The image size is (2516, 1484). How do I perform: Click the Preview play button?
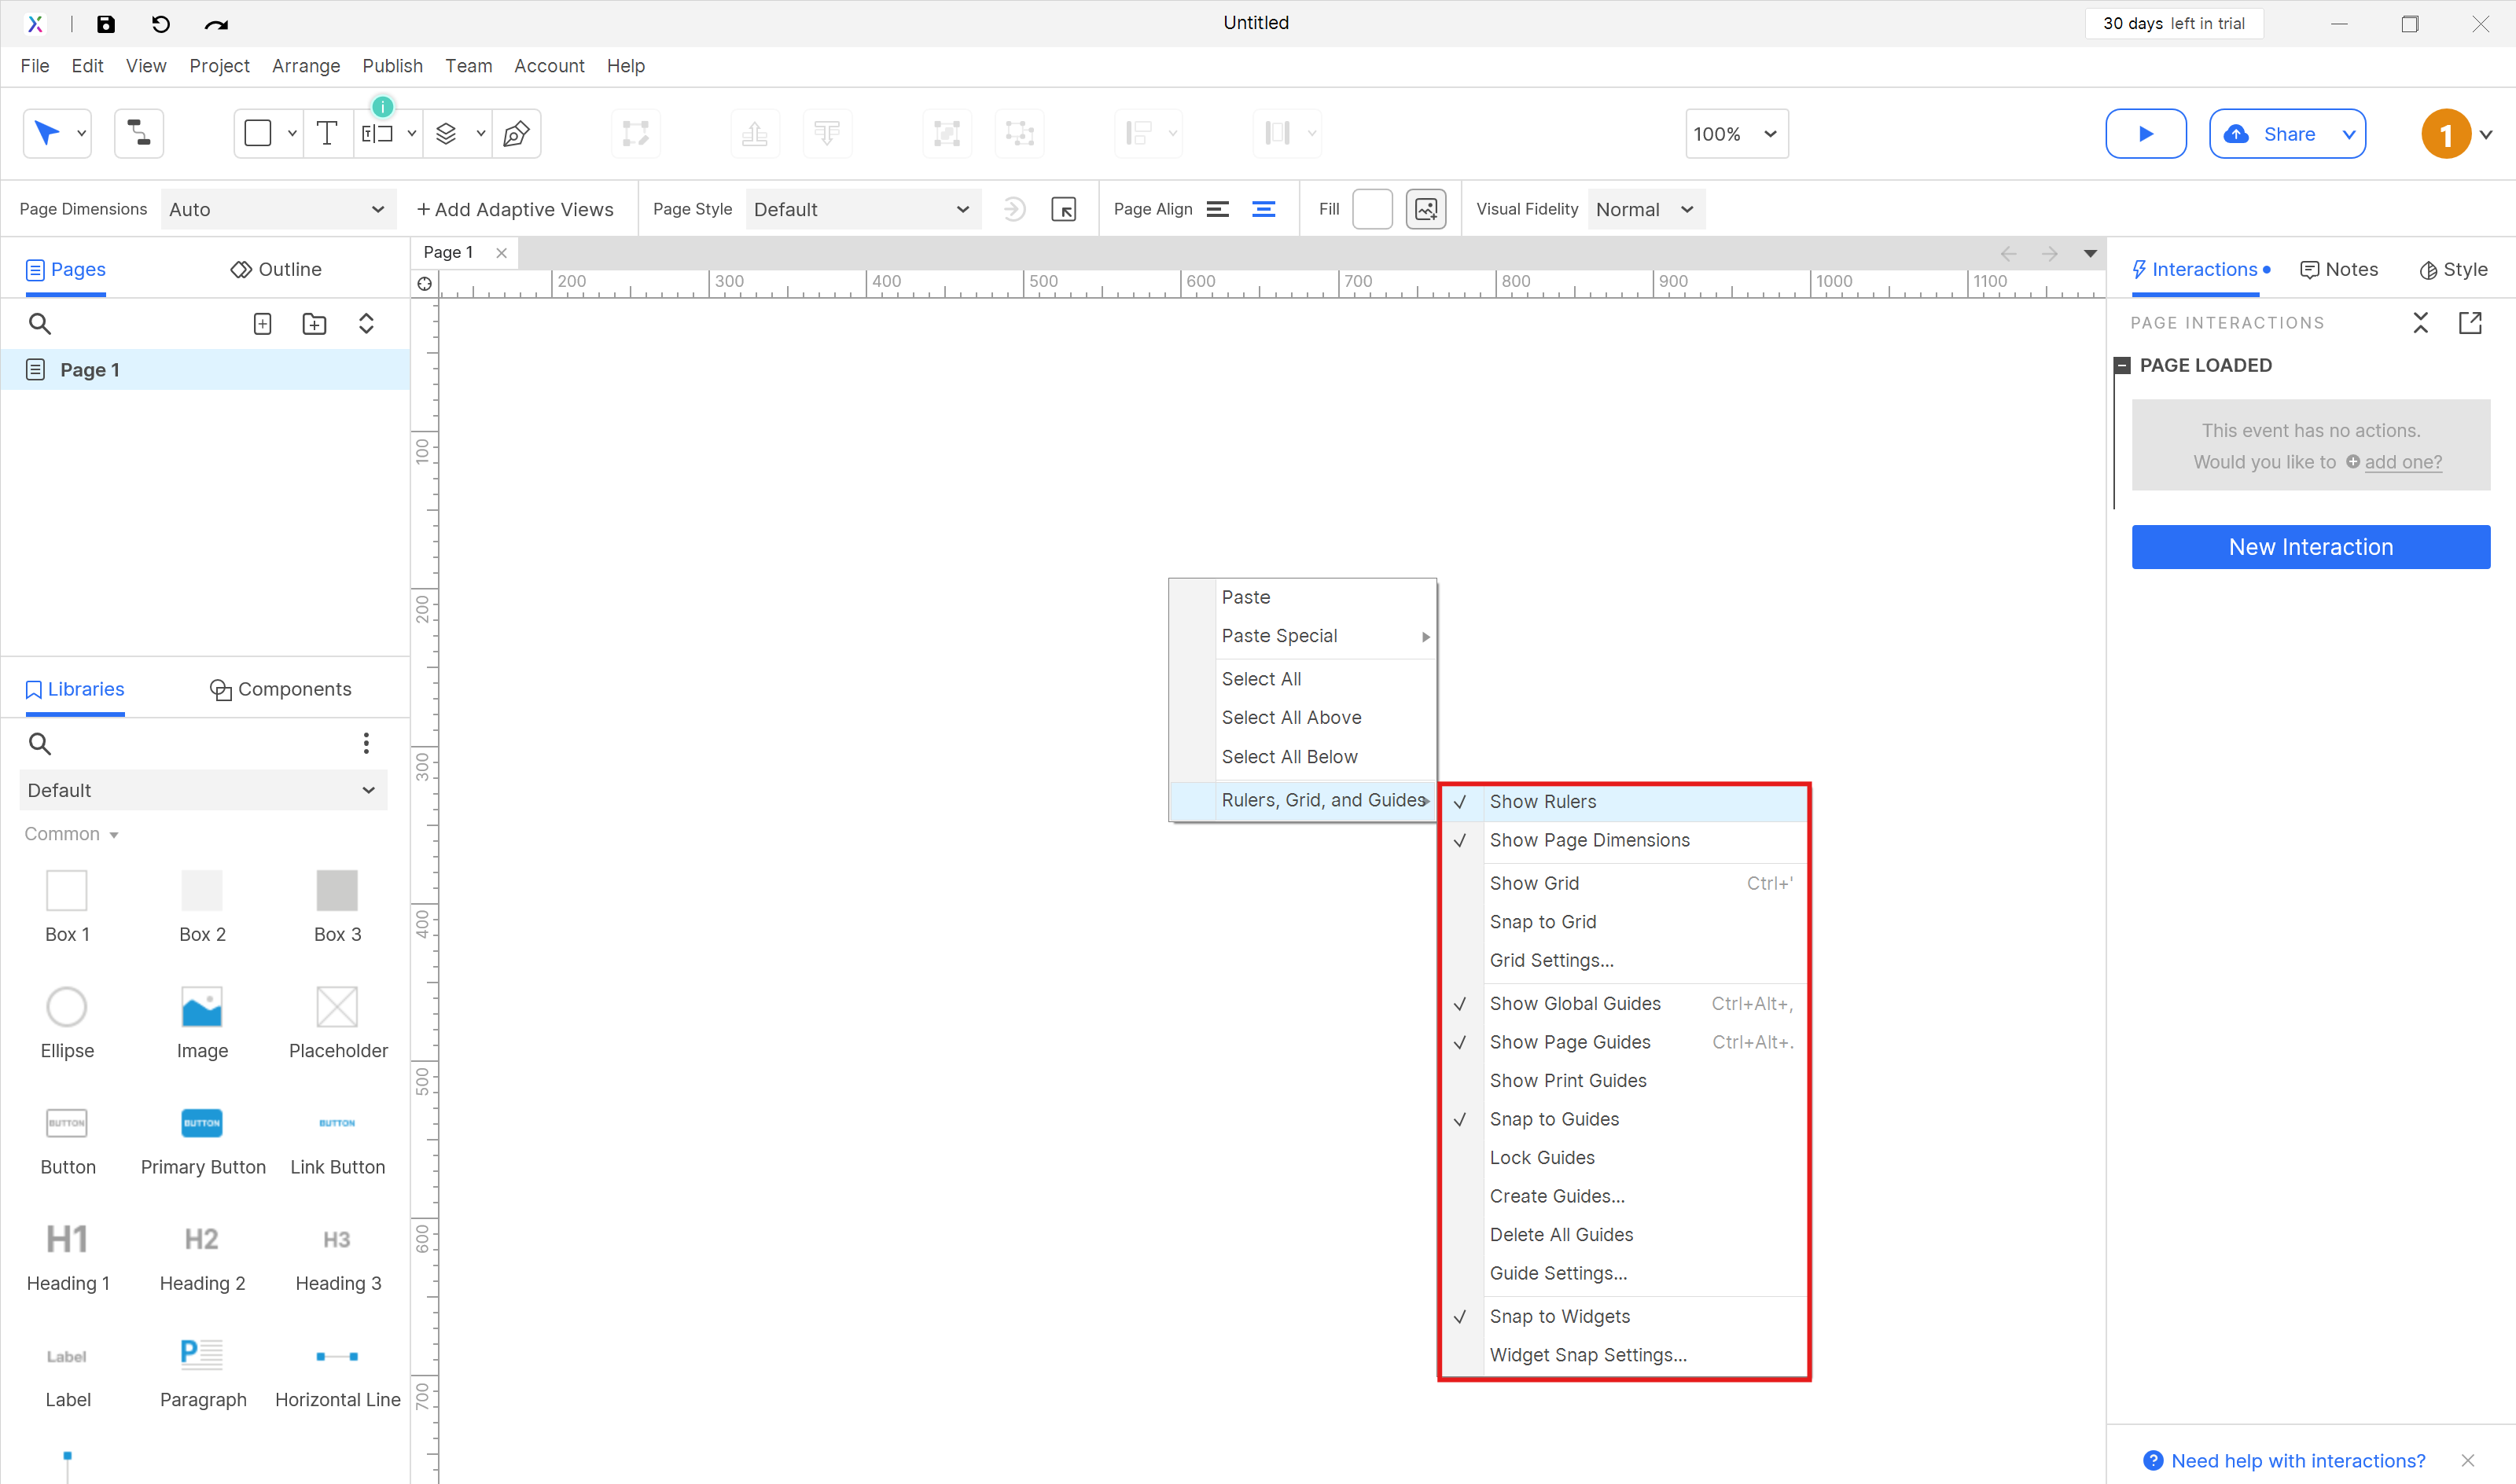[2145, 134]
